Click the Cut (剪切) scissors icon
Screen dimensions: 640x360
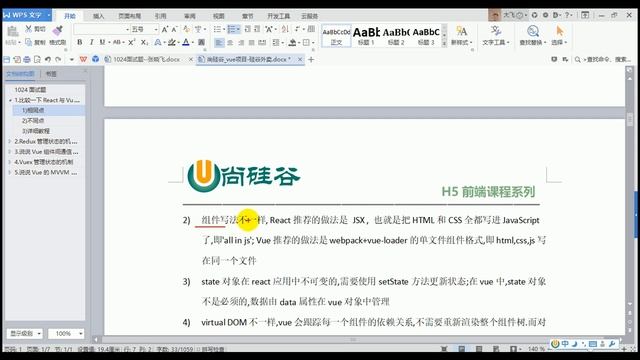(x=29, y=29)
